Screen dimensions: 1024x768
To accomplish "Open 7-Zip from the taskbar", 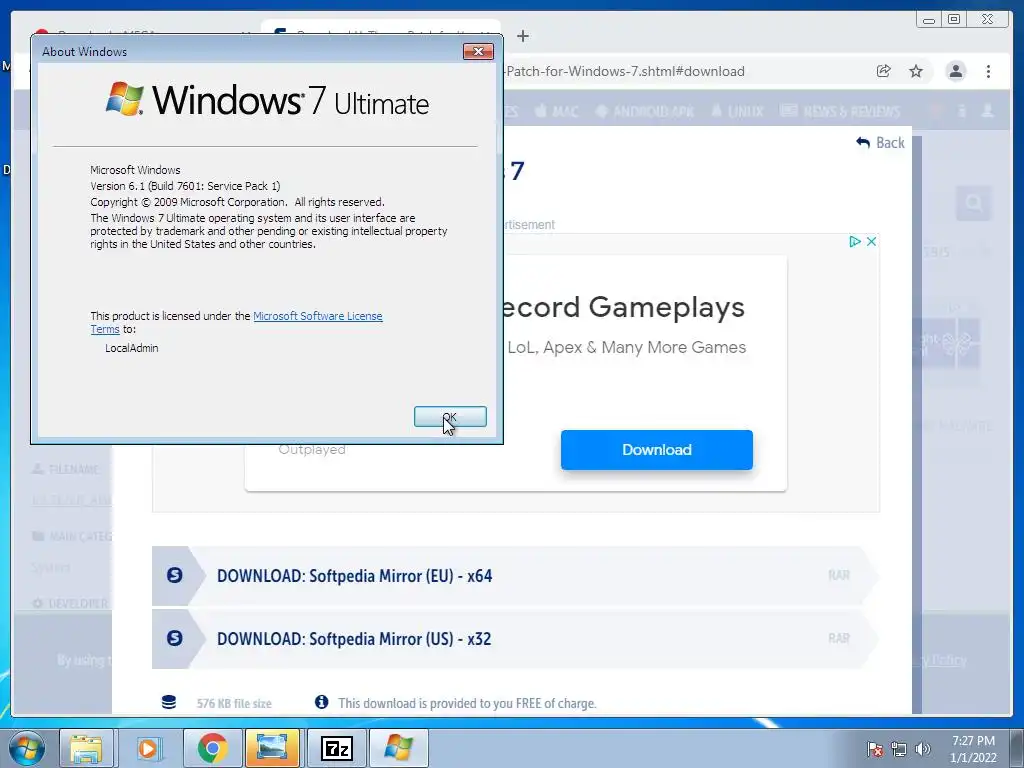I will [336, 748].
